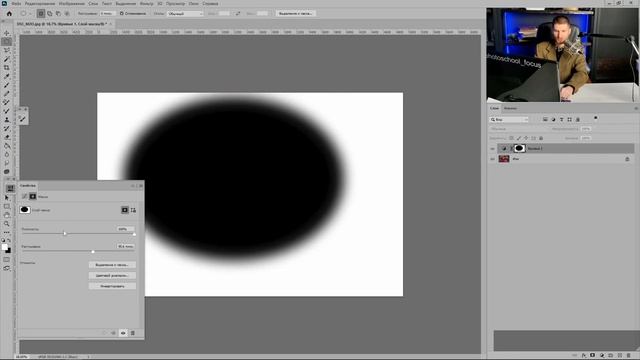The image size is (640, 360).
Task: Open Файл menu
Action: coord(16,3)
